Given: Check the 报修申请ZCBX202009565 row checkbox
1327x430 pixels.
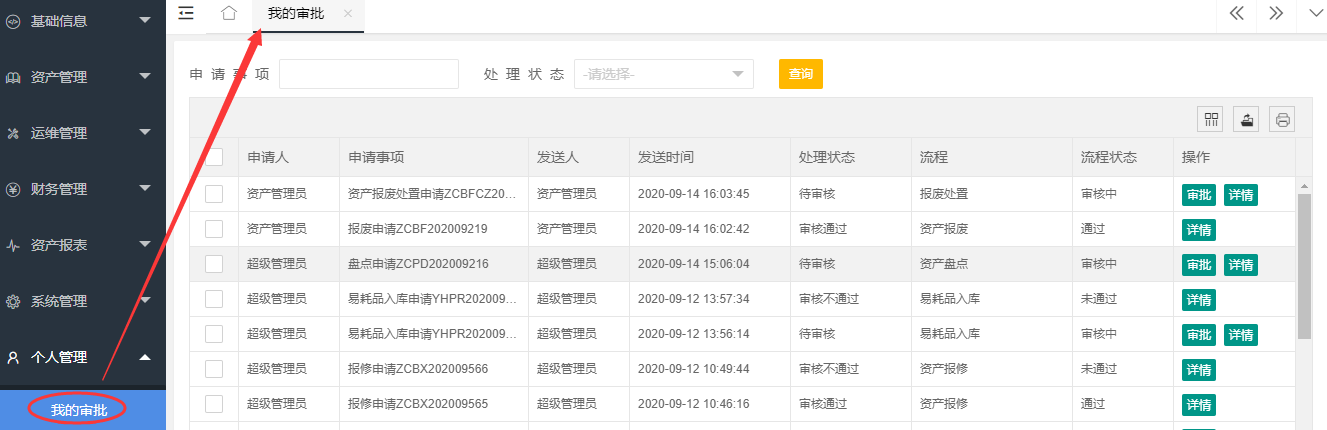Looking at the screenshot, I should [x=214, y=404].
